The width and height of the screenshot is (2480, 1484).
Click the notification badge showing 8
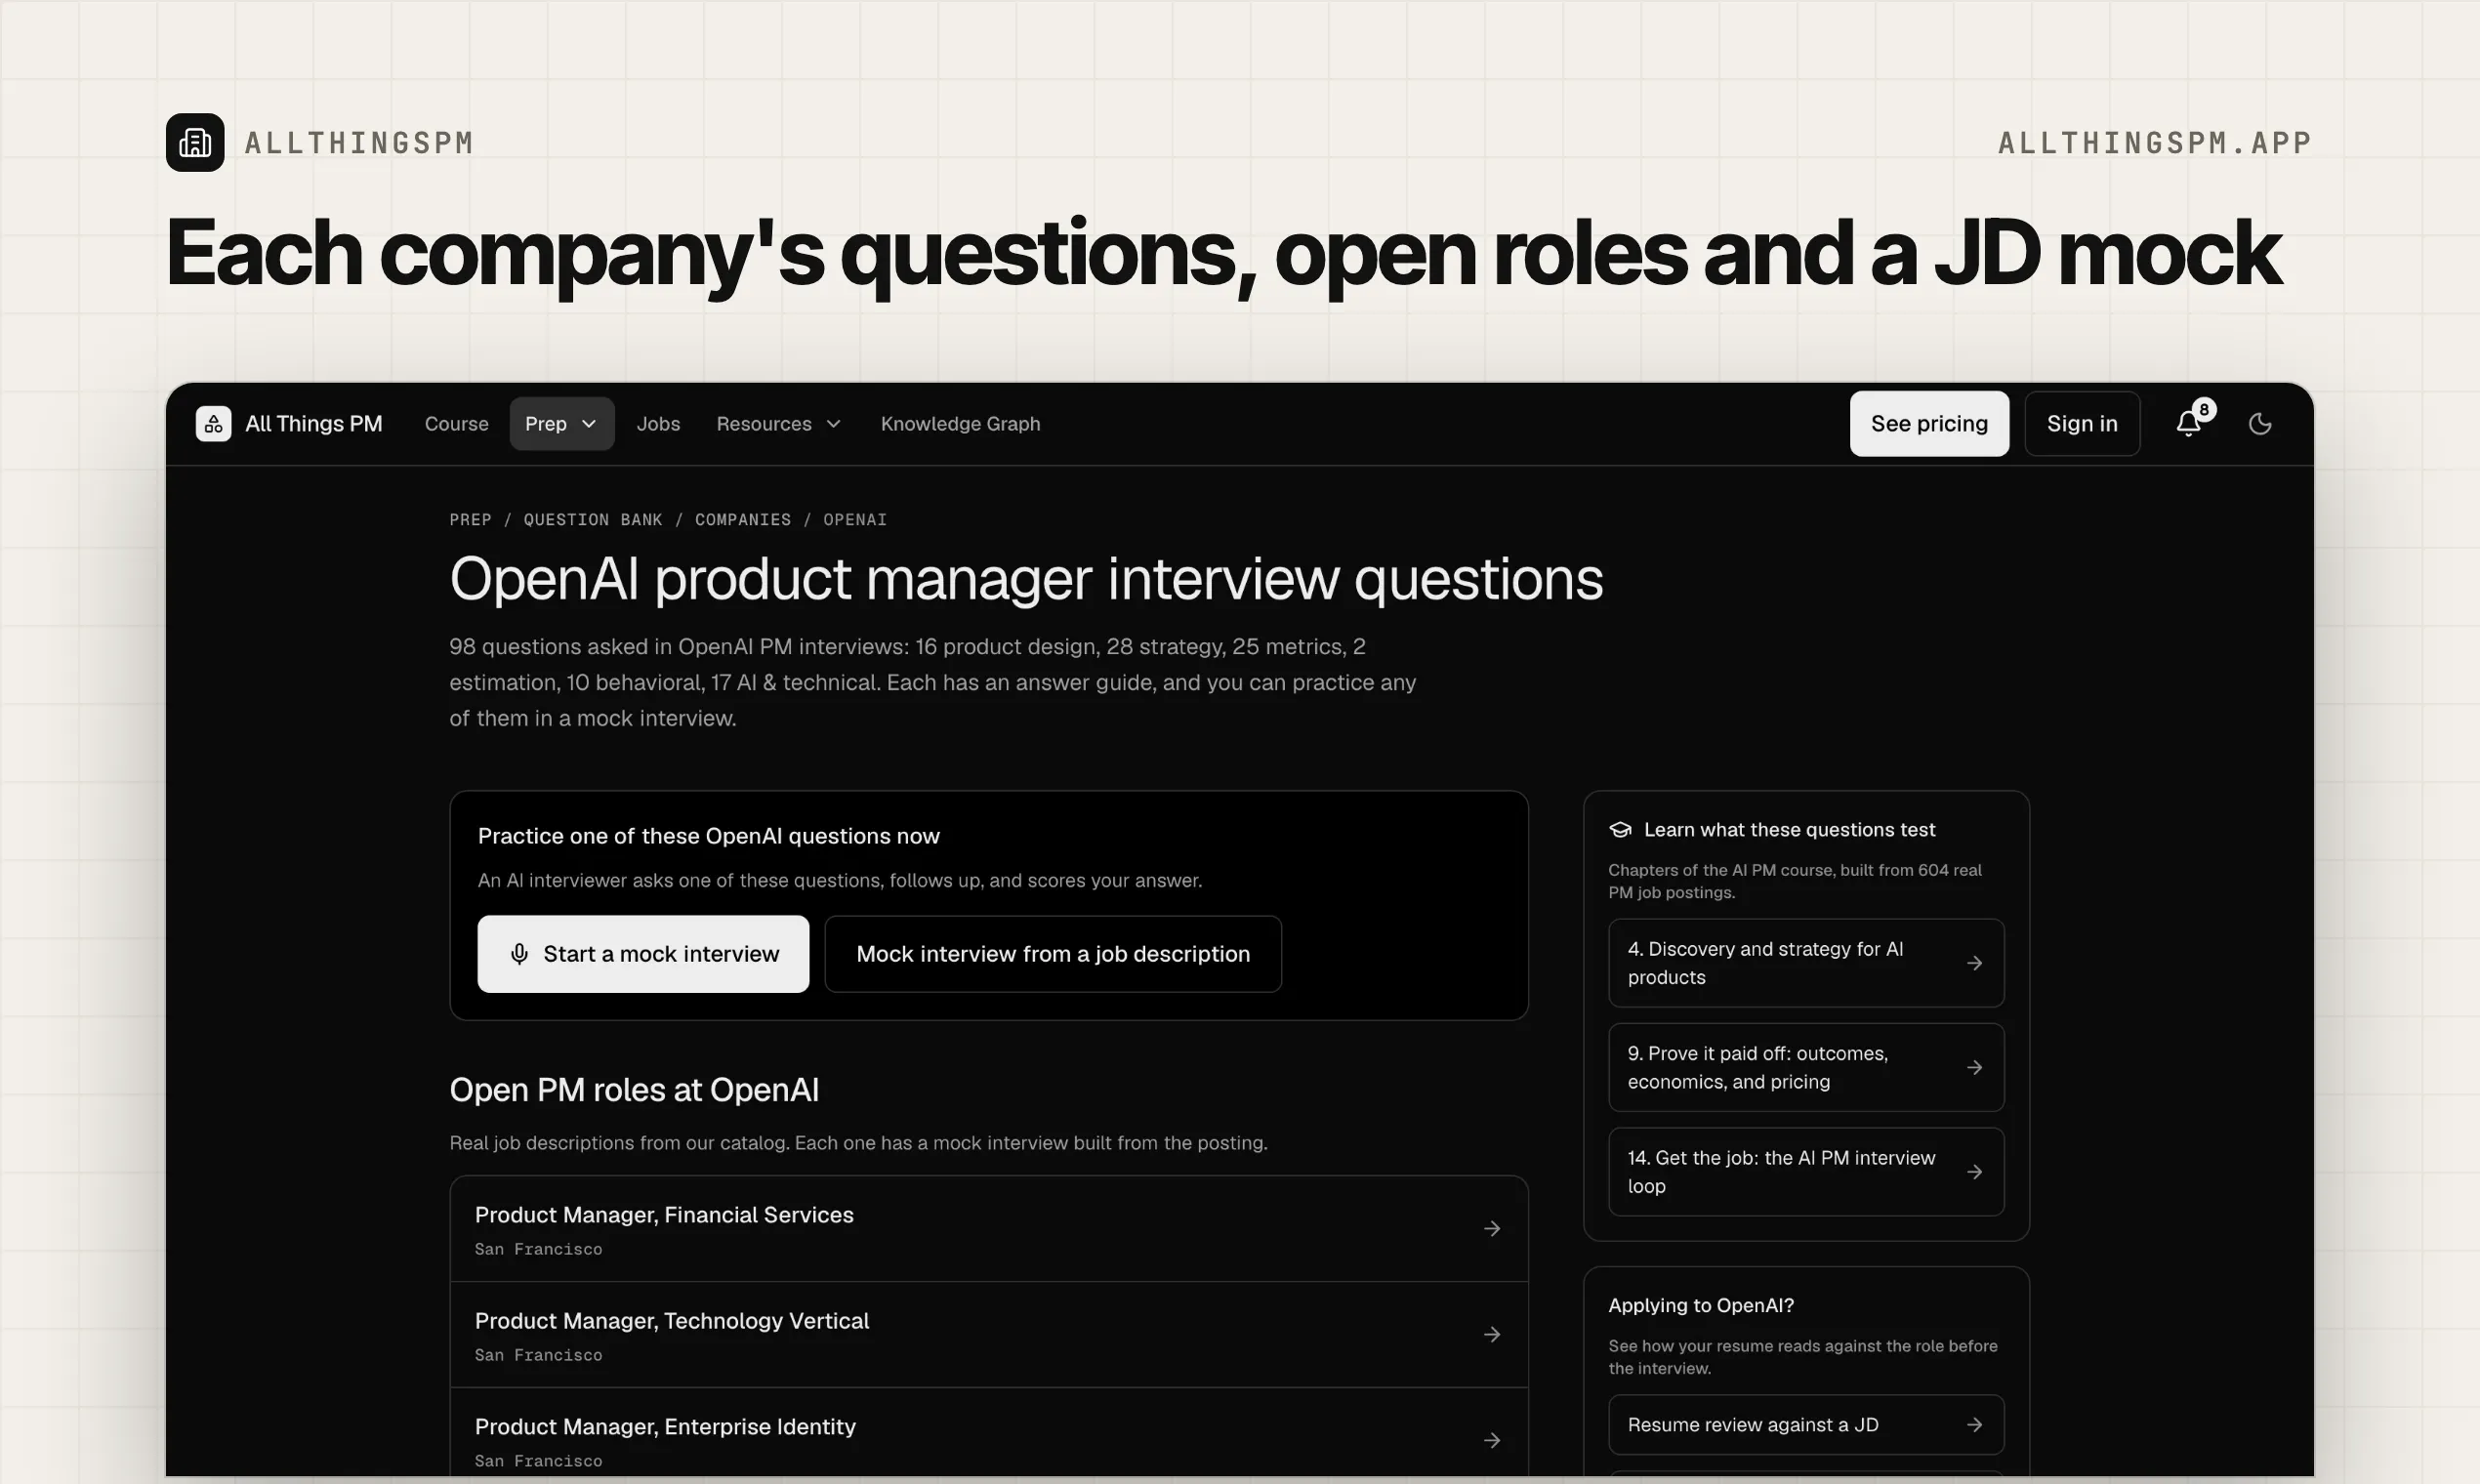(2204, 410)
